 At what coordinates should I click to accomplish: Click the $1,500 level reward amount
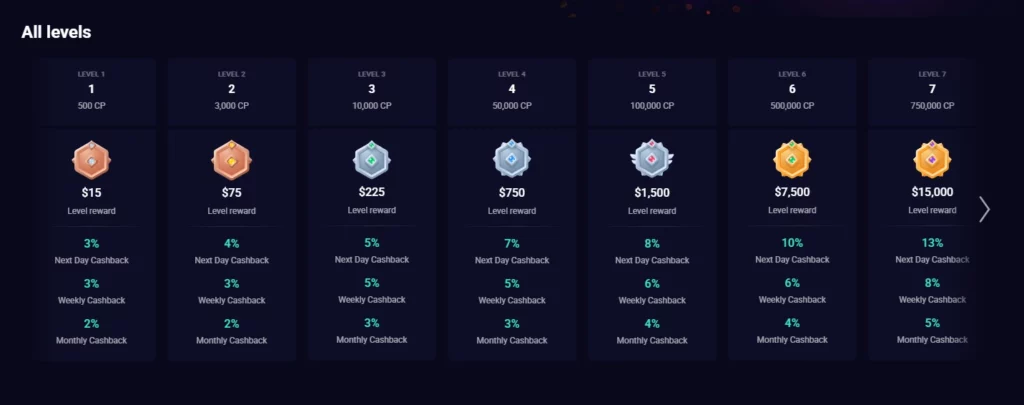pos(652,192)
